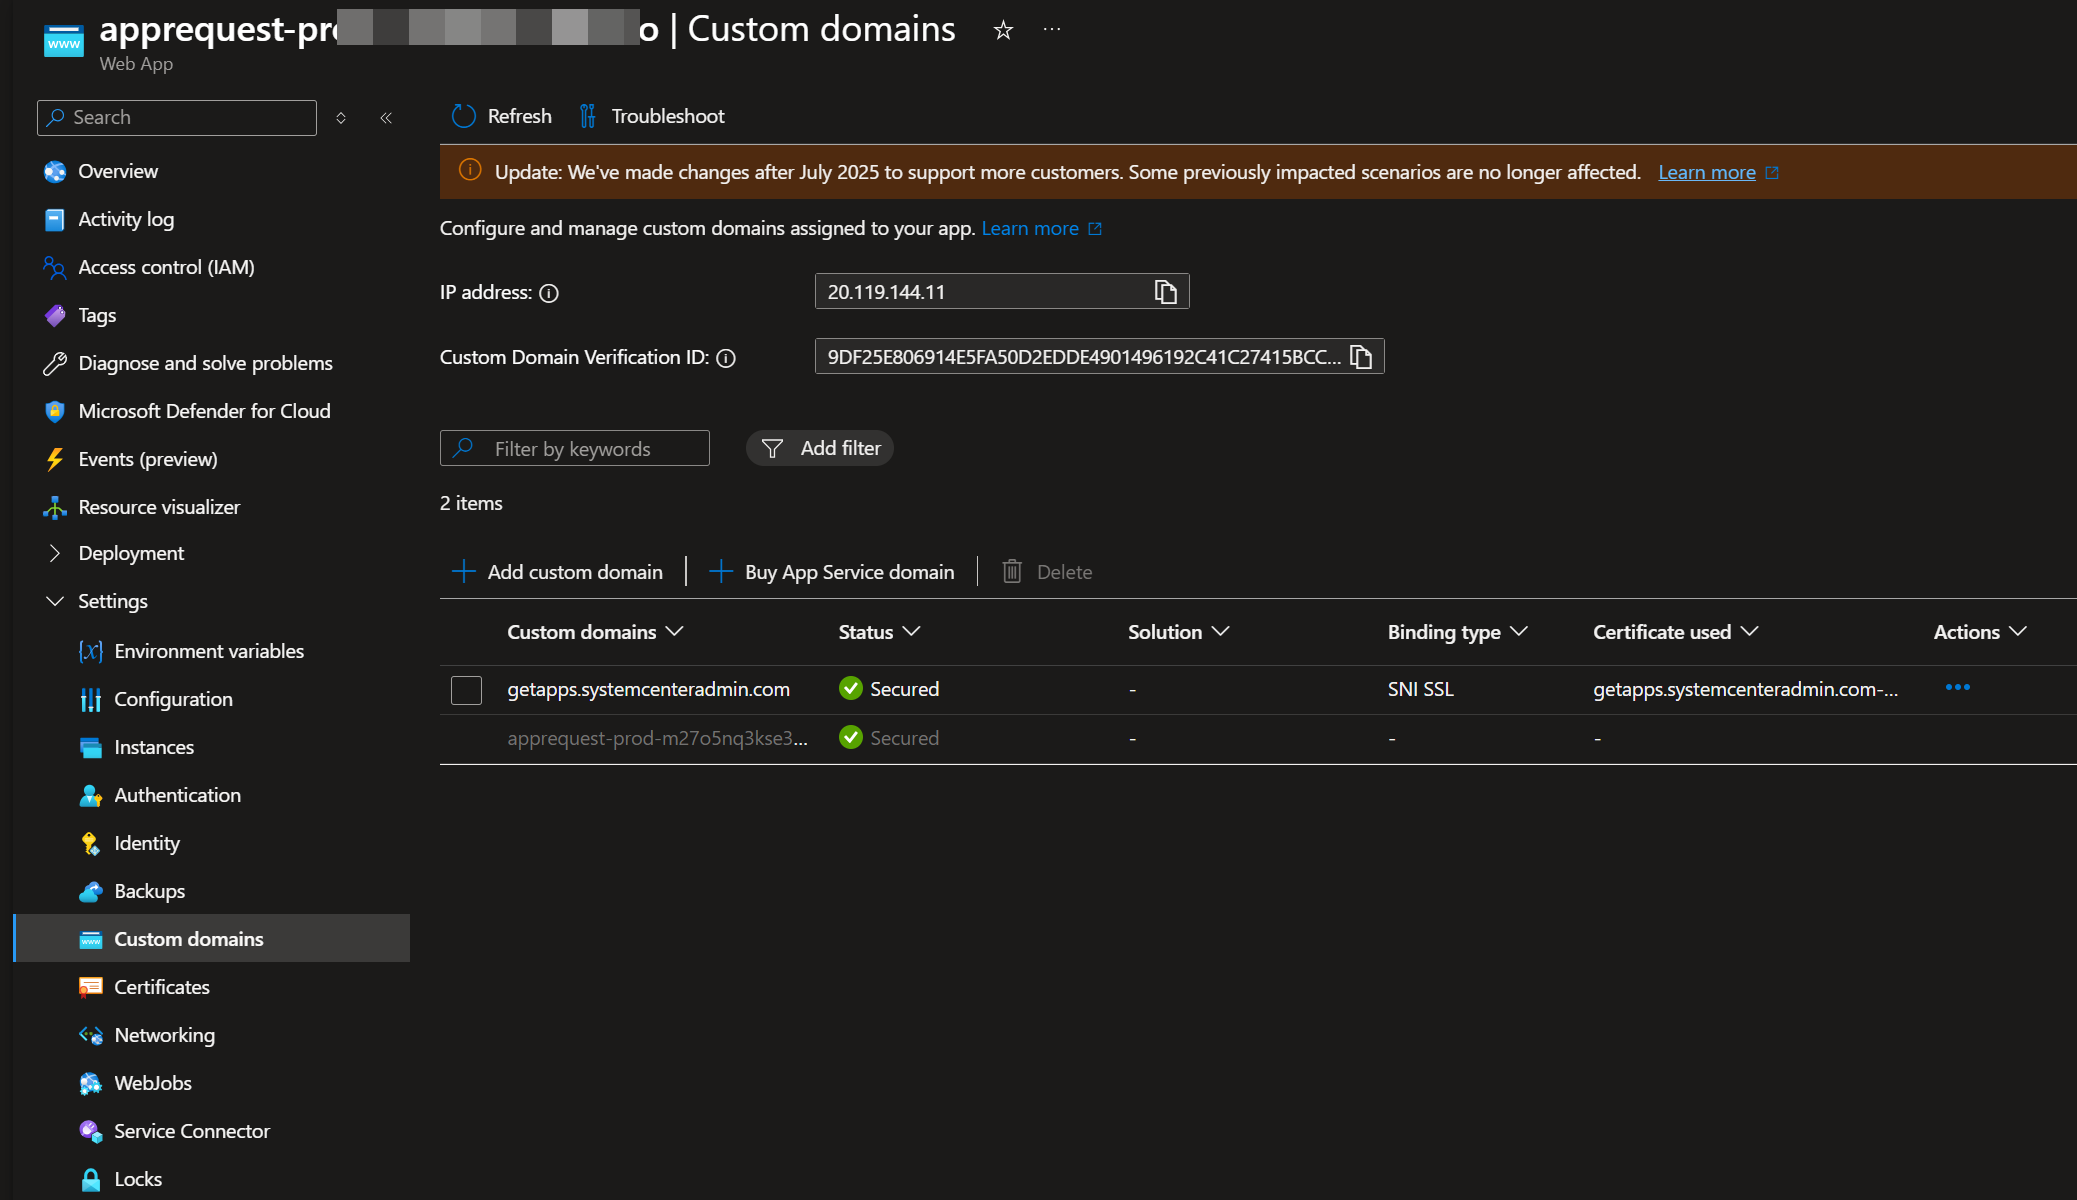Copy the Custom Domain Verification ID
Viewport: 2077px width, 1200px height.
[x=1361, y=356]
